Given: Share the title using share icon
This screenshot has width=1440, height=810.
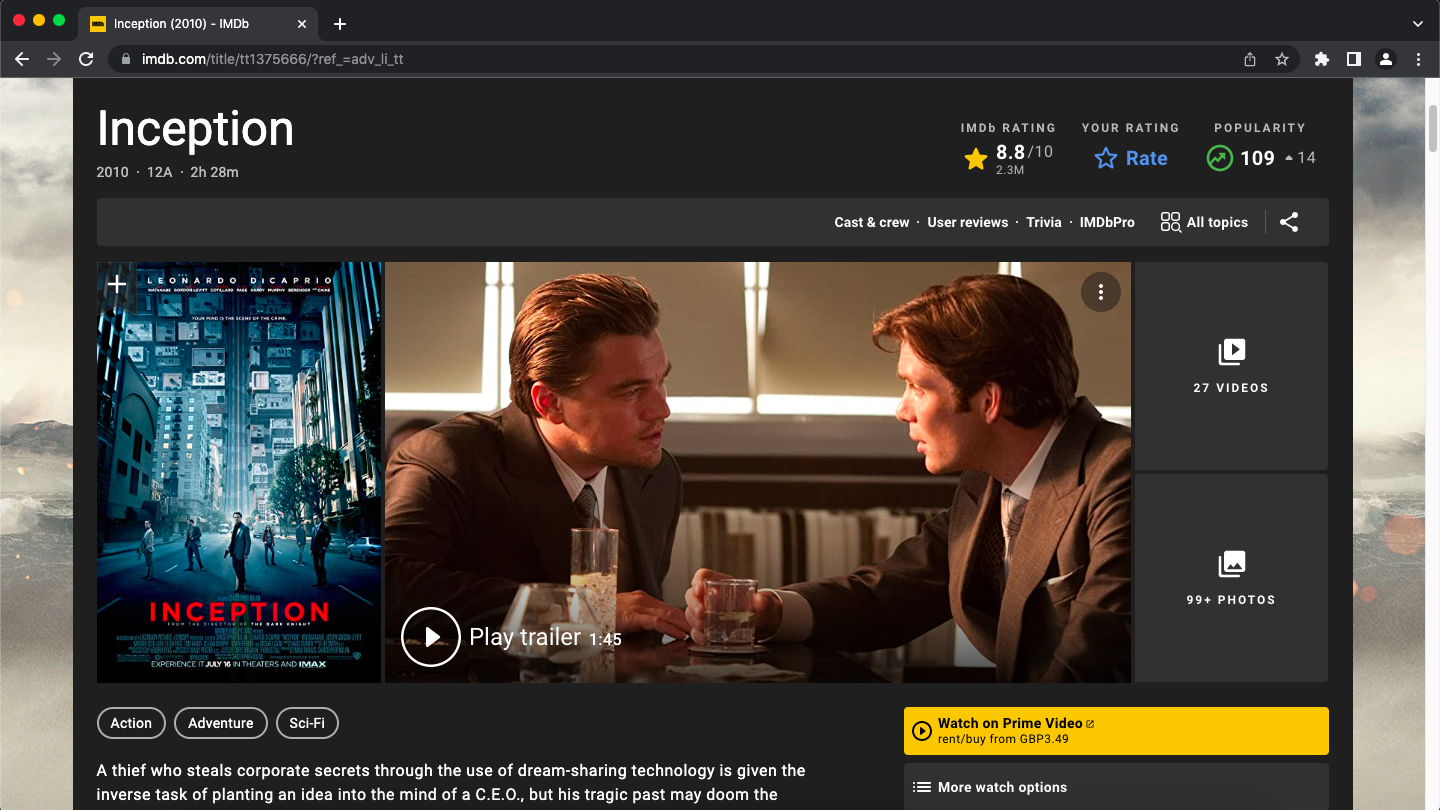Looking at the screenshot, I should [x=1289, y=222].
